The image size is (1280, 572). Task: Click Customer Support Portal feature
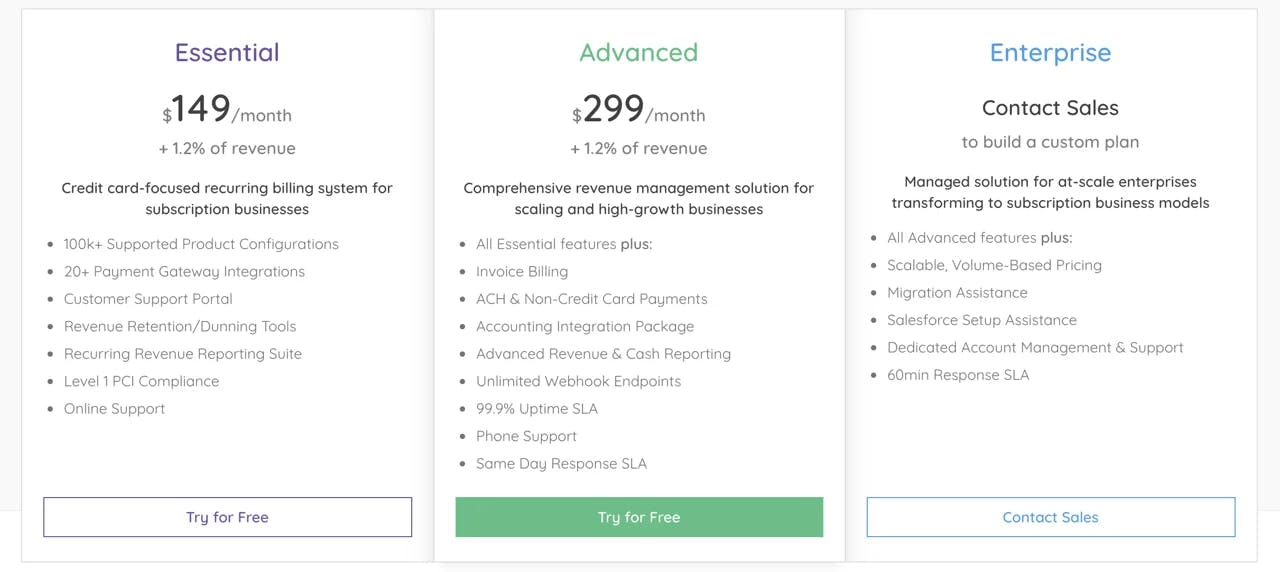pyautogui.click(x=148, y=299)
